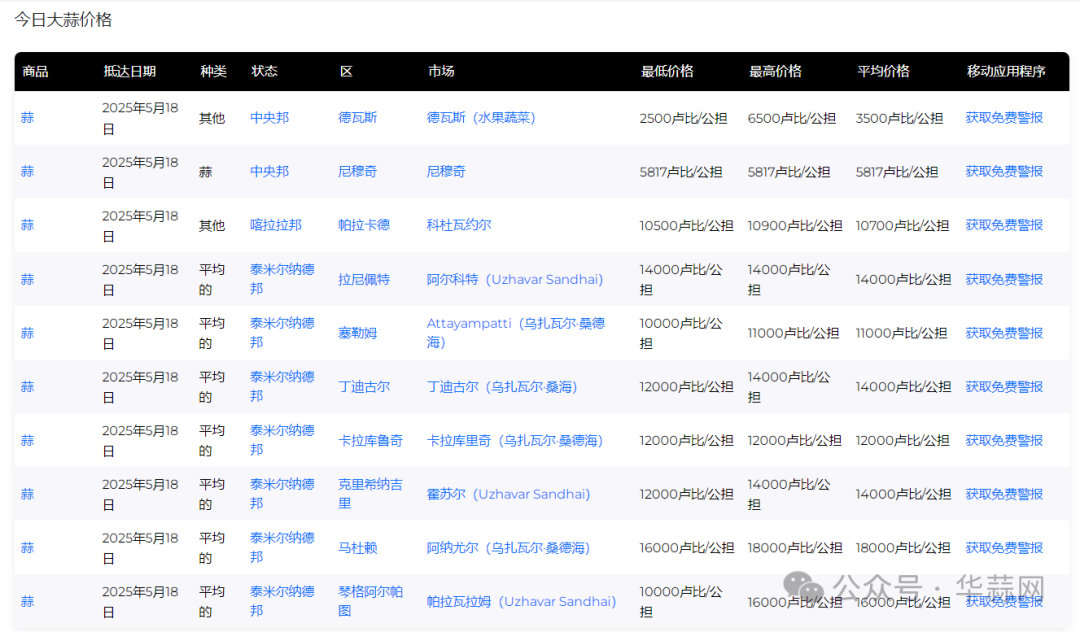Image resolution: width=1080 pixels, height=632 pixels.
Task: Open the Attayampatti market link
Action: click(515, 333)
